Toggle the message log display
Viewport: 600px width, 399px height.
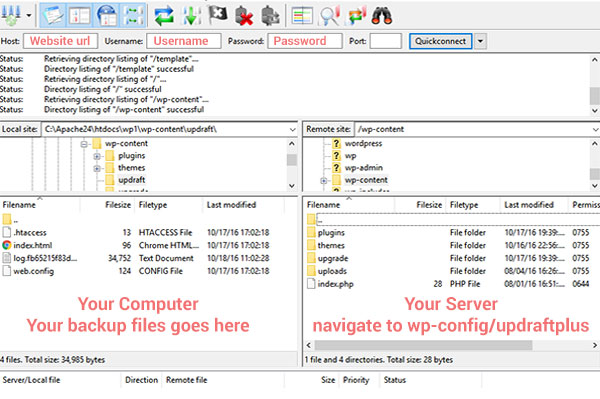click(x=53, y=15)
